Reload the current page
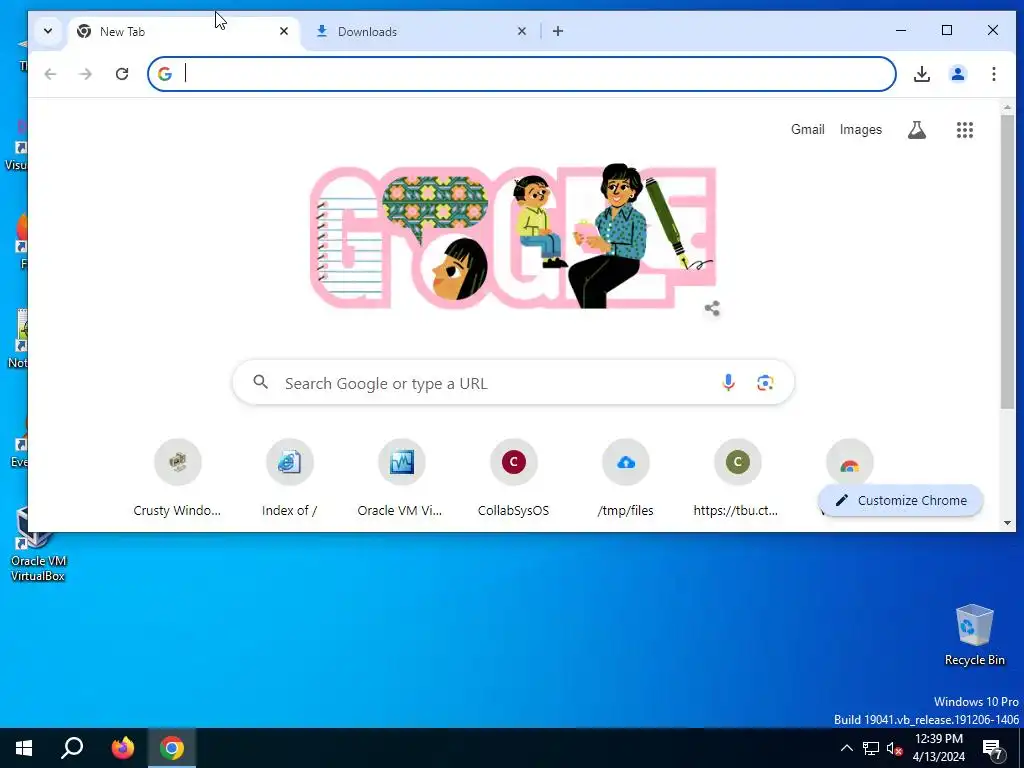Viewport: 1024px width, 768px height. coord(122,74)
